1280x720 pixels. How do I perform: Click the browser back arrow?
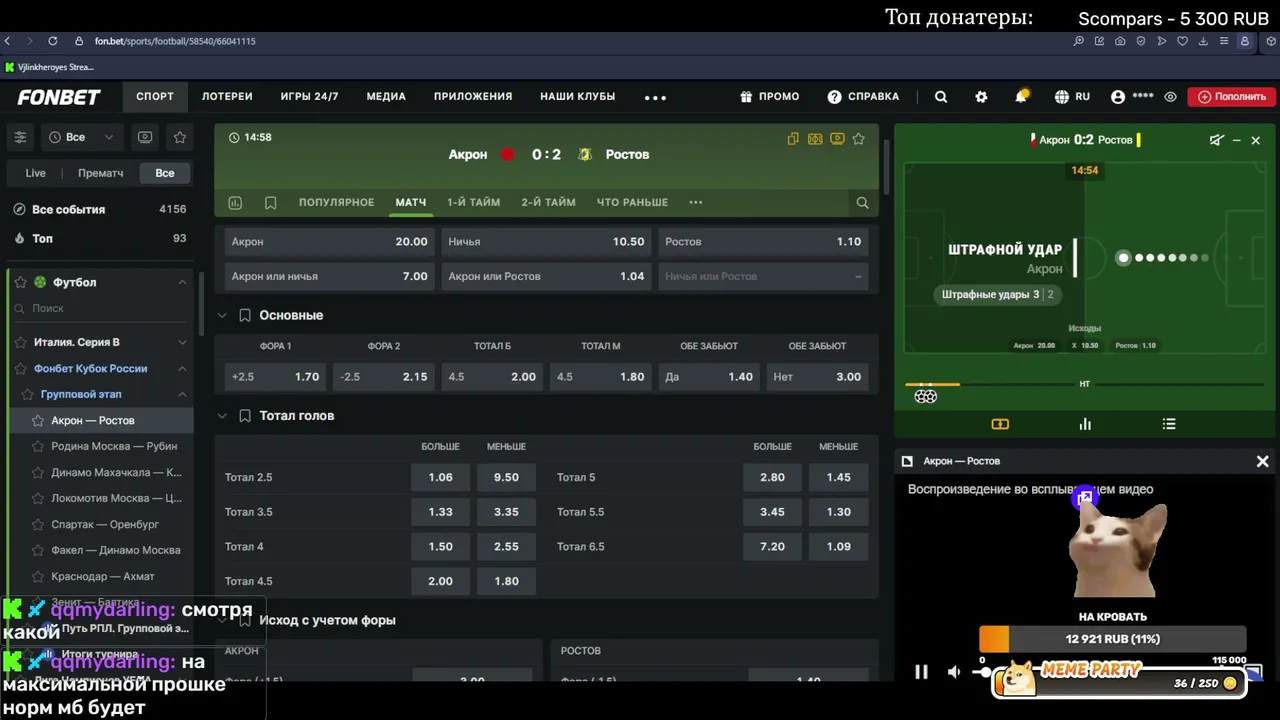7,41
